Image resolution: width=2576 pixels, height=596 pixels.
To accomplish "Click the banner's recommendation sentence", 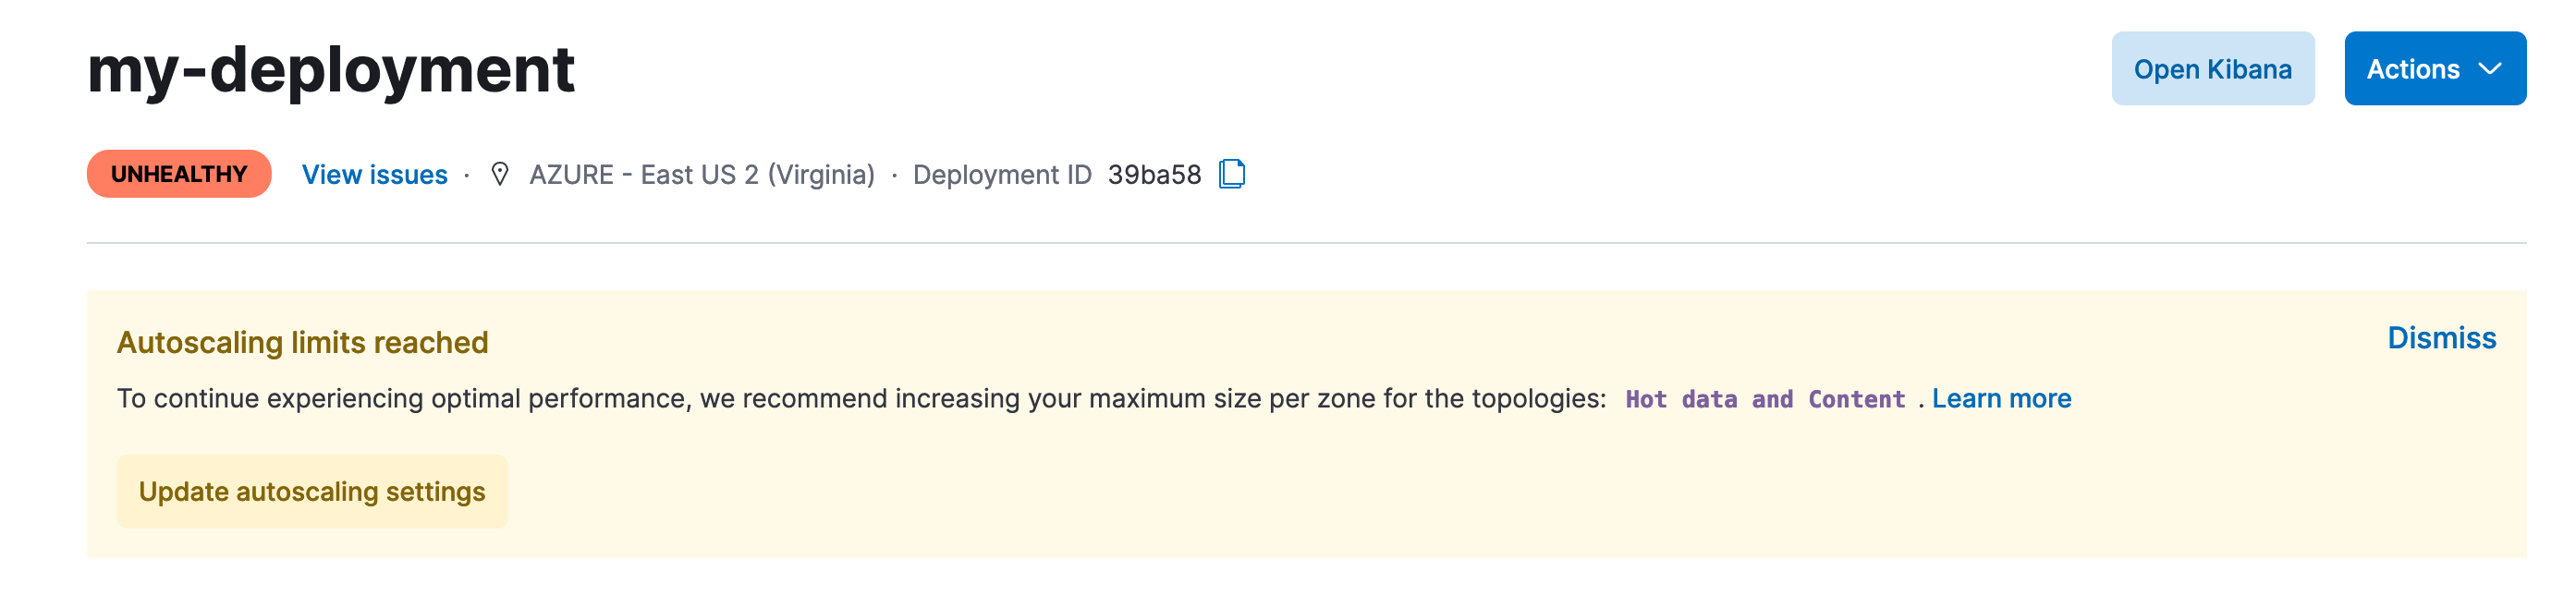I will (x=860, y=399).
